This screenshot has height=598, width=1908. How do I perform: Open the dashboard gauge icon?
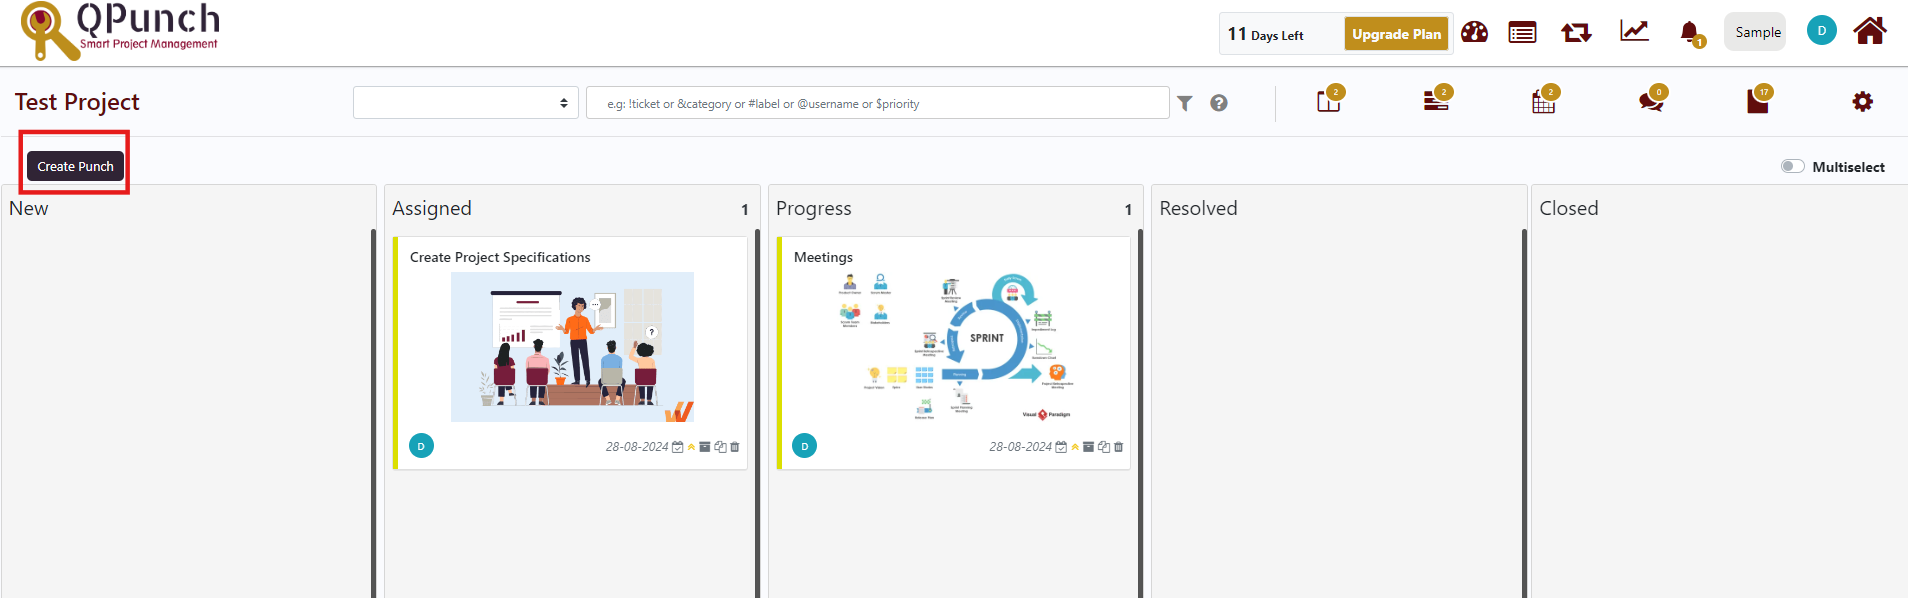point(1474,32)
